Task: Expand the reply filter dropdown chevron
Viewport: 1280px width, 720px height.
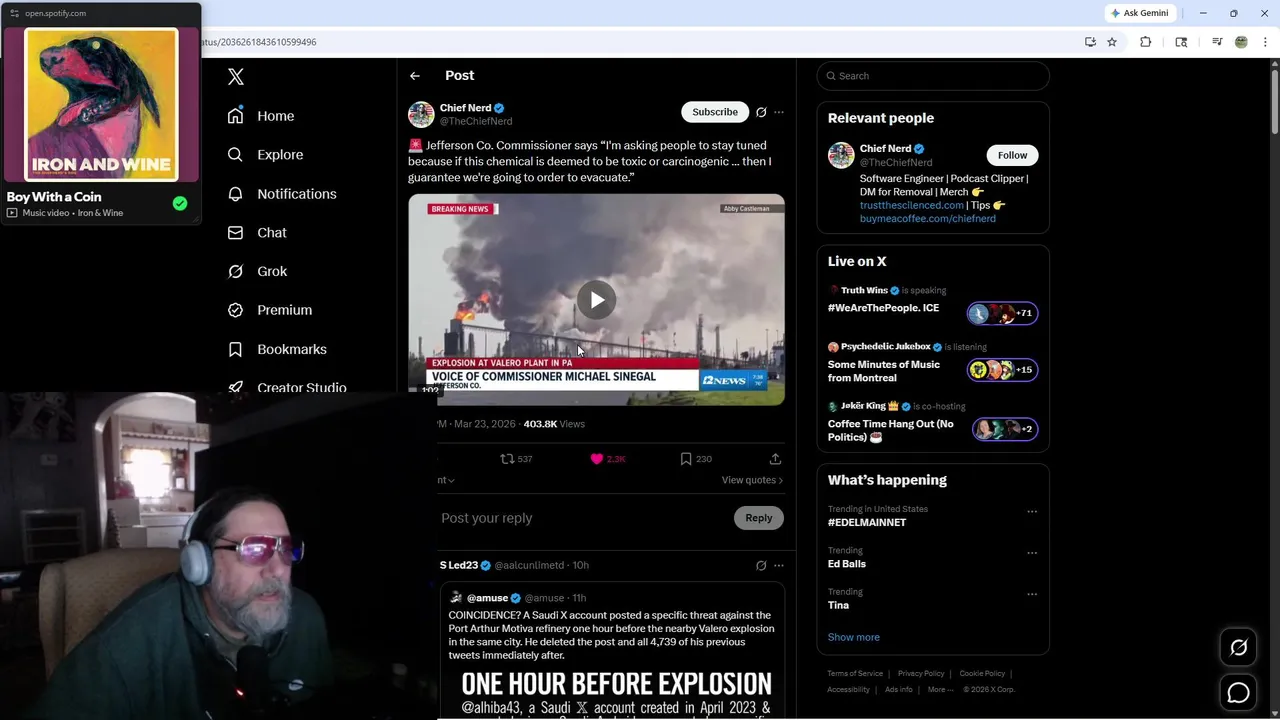Action: [451, 481]
